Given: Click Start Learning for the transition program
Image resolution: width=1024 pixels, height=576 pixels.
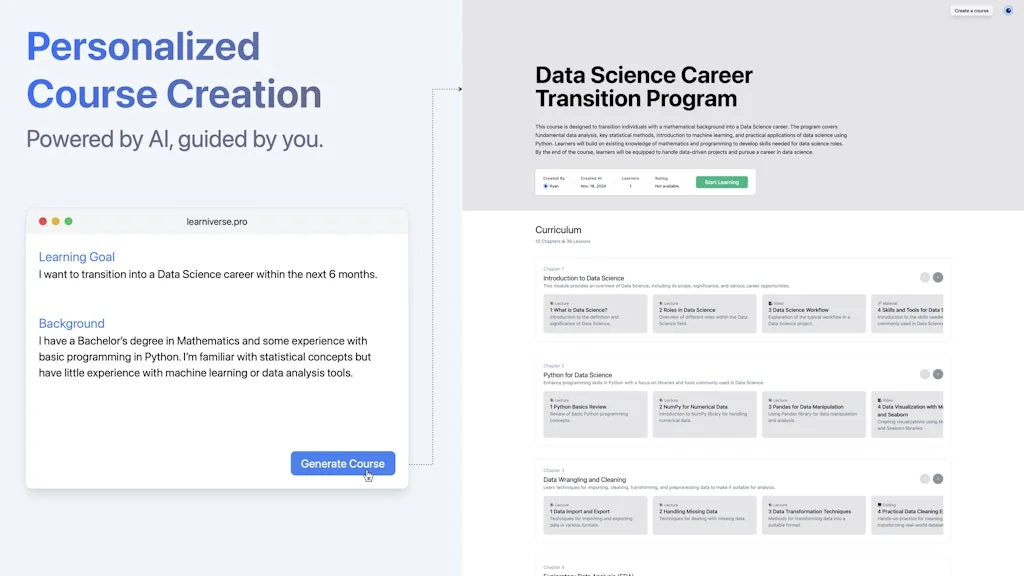Looking at the screenshot, I should [x=722, y=182].
